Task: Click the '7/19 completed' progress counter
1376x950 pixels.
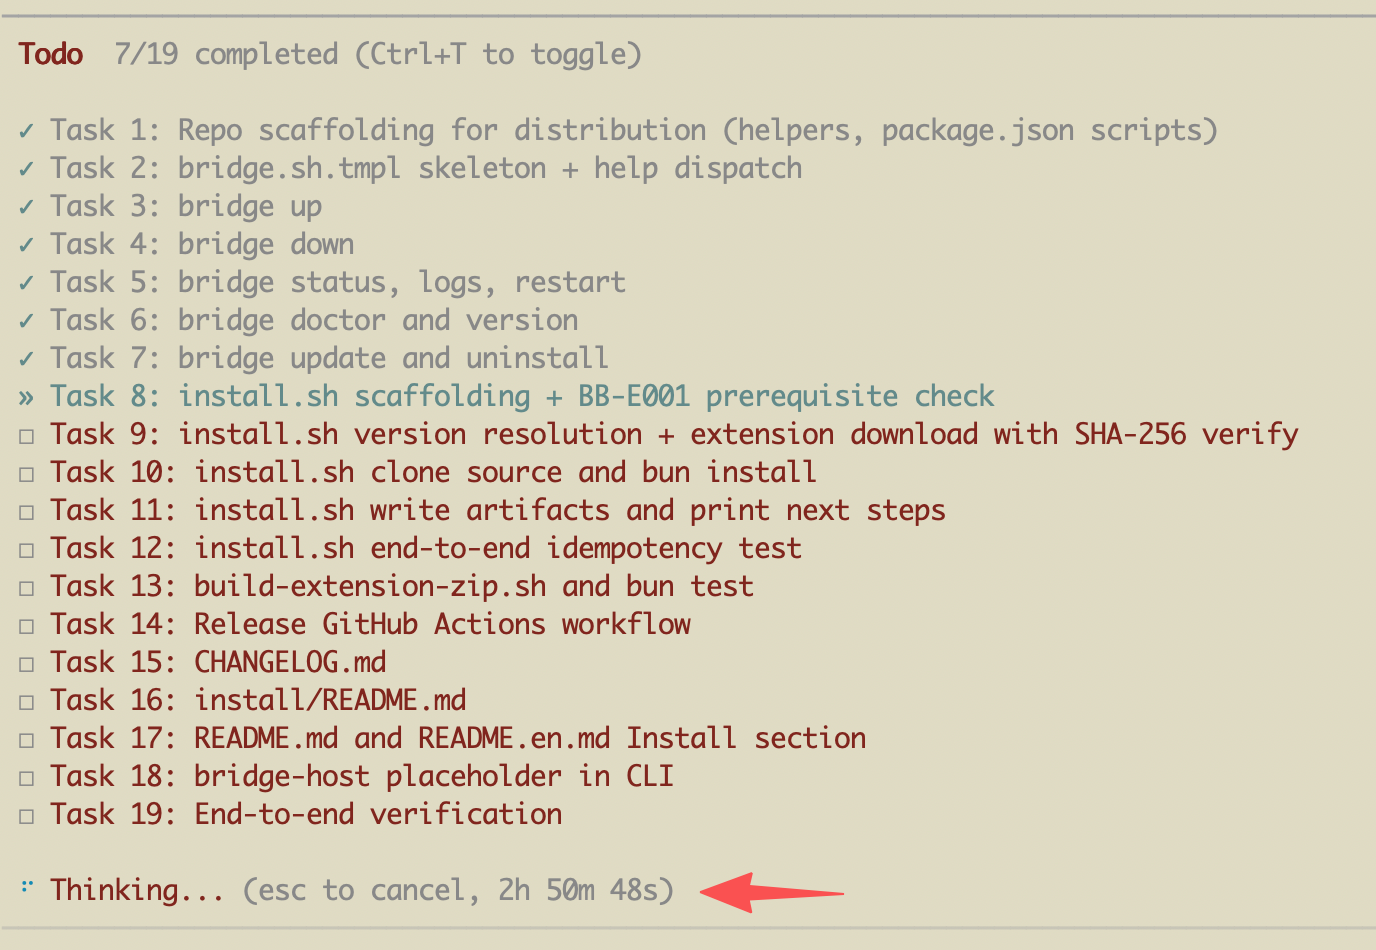Action: (x=227, y=54)
